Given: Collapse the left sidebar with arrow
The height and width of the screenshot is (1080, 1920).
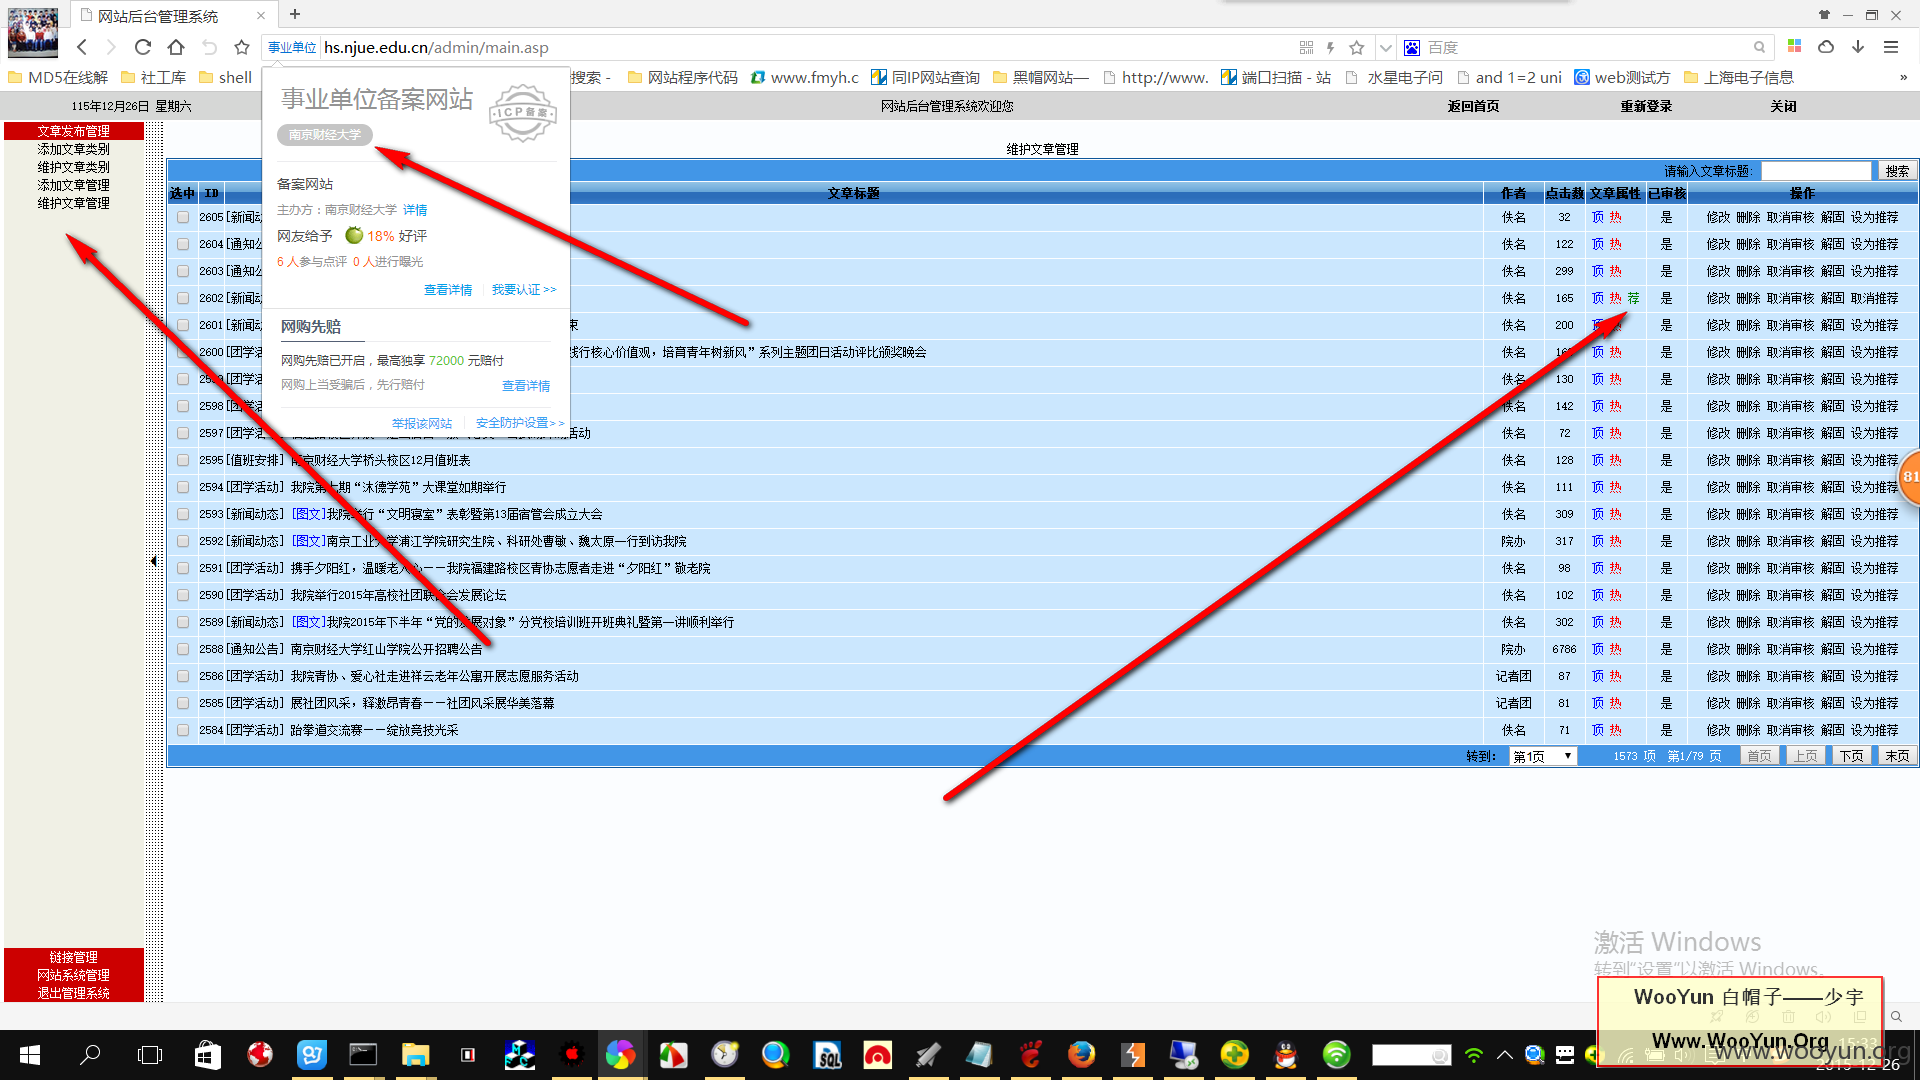Looking at the screenshot, I should 153,561.
